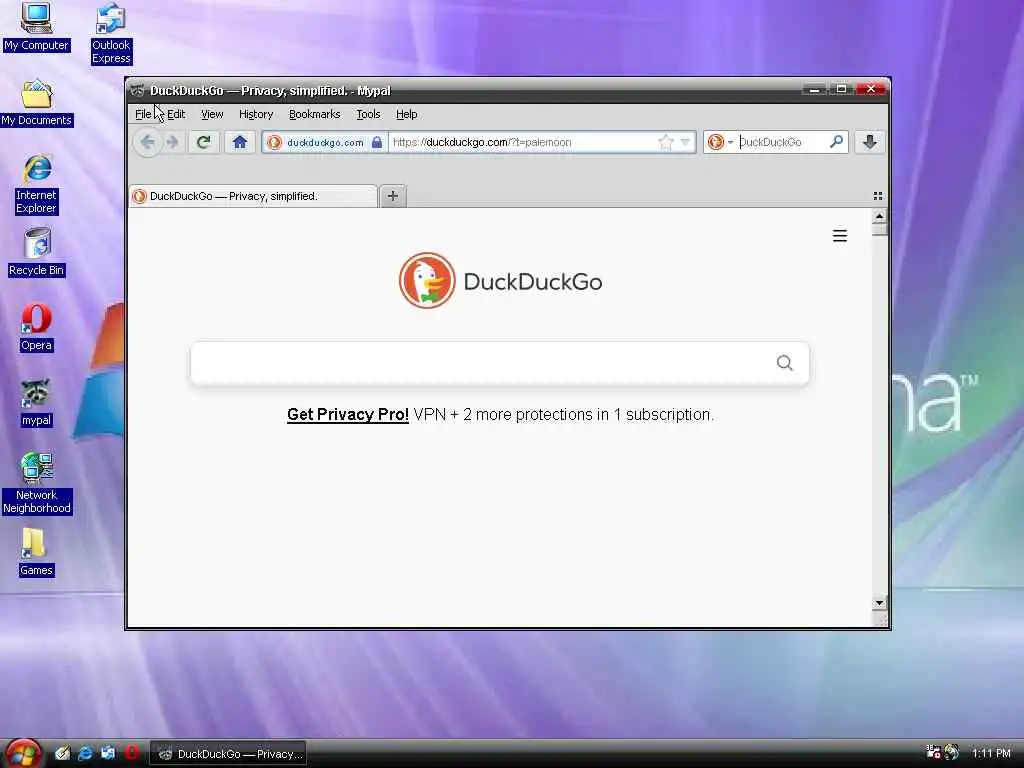Reload the current page
Image resolution: width=1024 pixels, height=768 pixels.
point(204,142)
